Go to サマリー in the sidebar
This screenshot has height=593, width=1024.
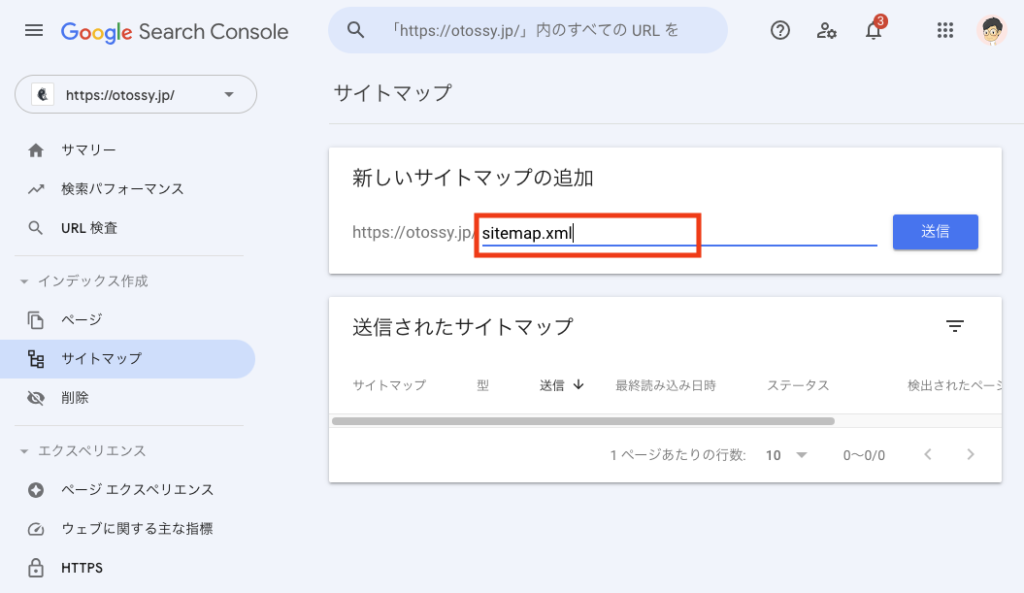point(88,150)
